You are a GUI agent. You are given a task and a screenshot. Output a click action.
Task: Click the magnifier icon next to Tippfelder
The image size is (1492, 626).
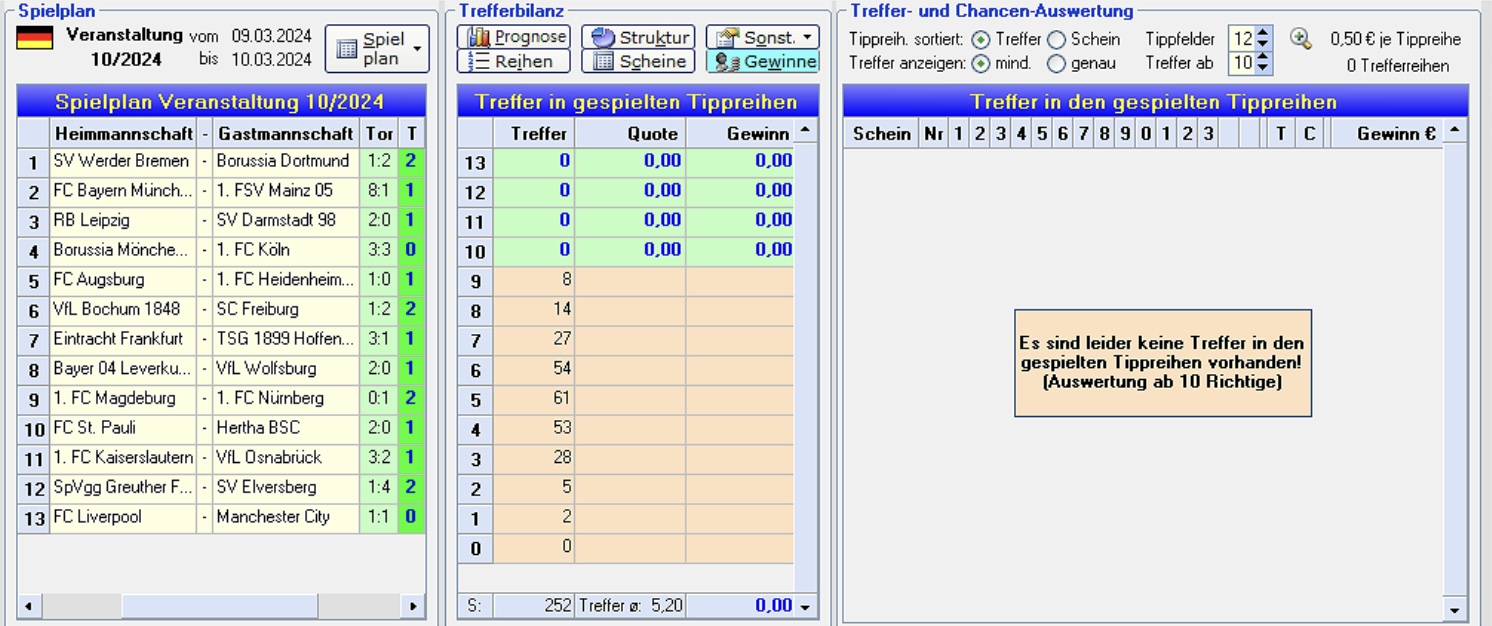pos(1300,39)
